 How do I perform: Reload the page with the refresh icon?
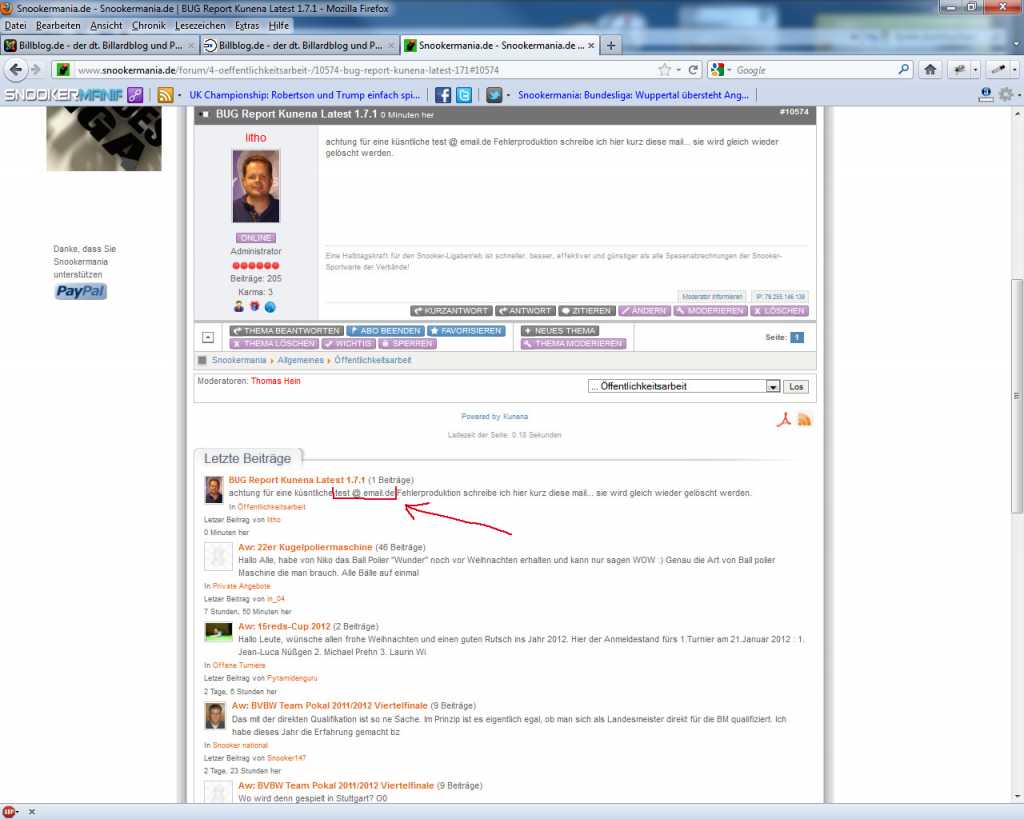pyautogui.click(x=693, y=70)
